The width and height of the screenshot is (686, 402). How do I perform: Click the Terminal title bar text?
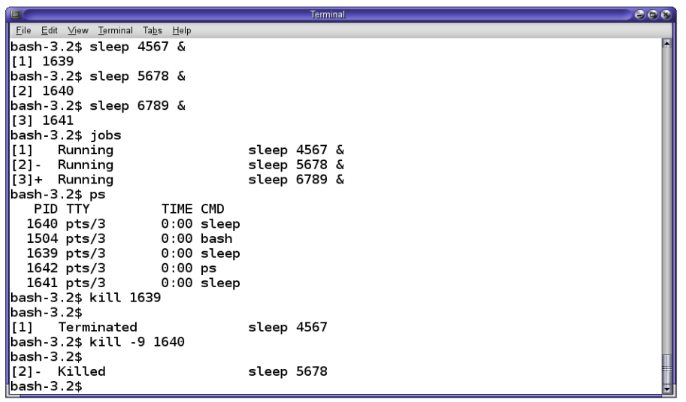pos(343,12)
